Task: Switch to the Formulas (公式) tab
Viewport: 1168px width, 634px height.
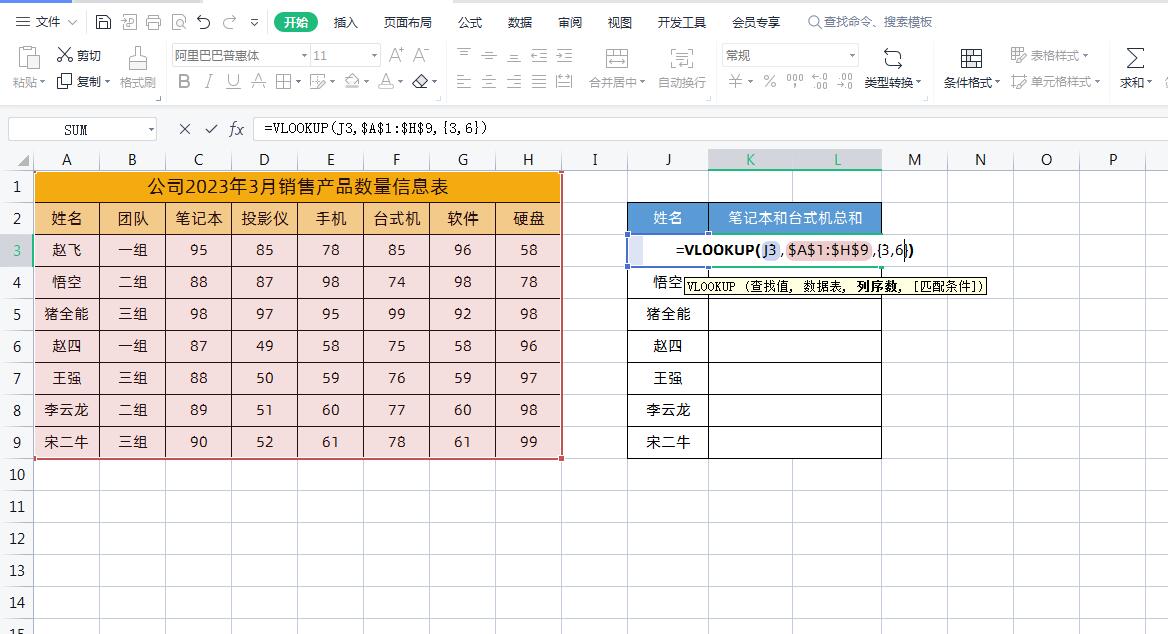Action: [470, 22]
